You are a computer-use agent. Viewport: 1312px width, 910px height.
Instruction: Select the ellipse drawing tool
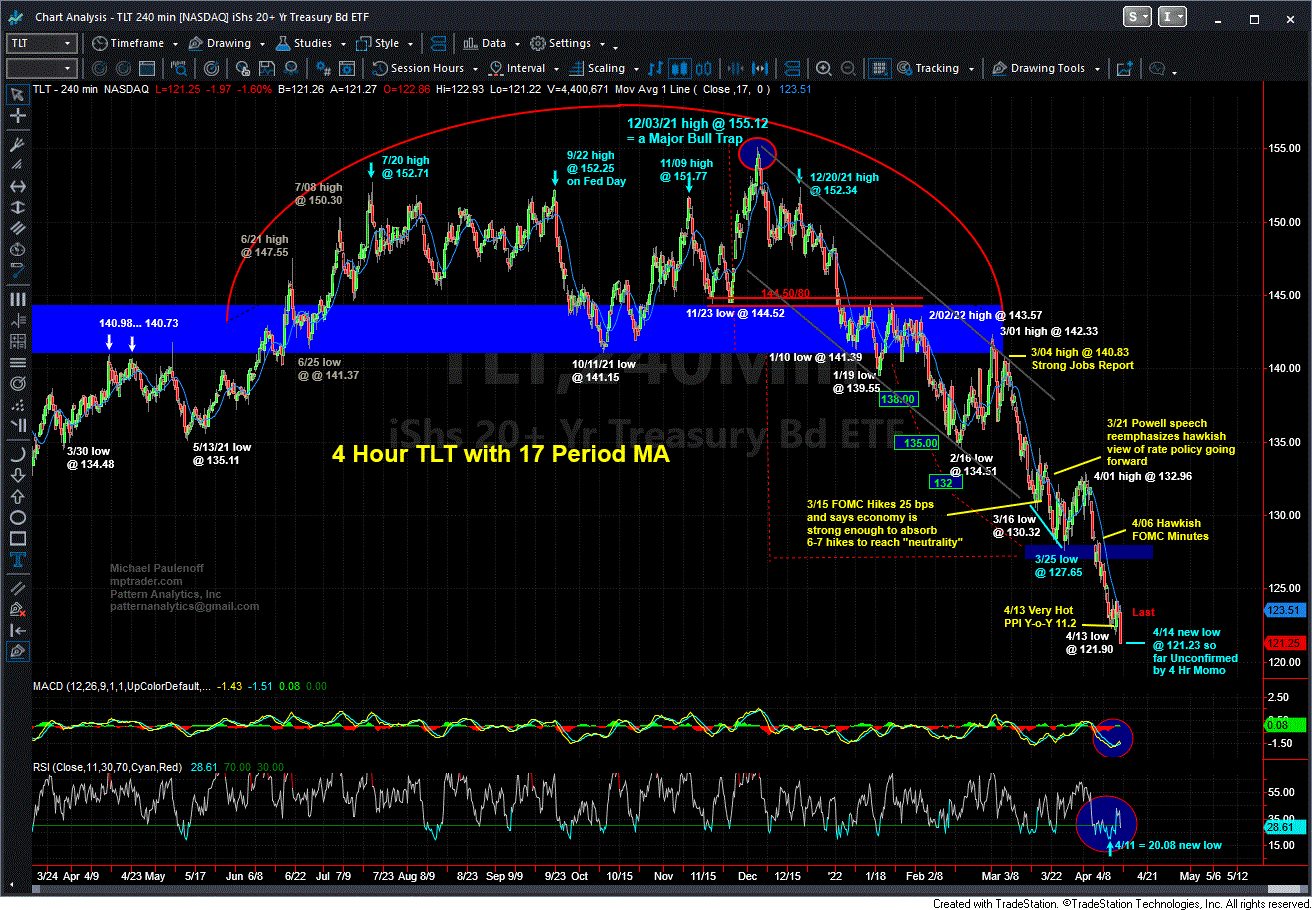(17, 516)
